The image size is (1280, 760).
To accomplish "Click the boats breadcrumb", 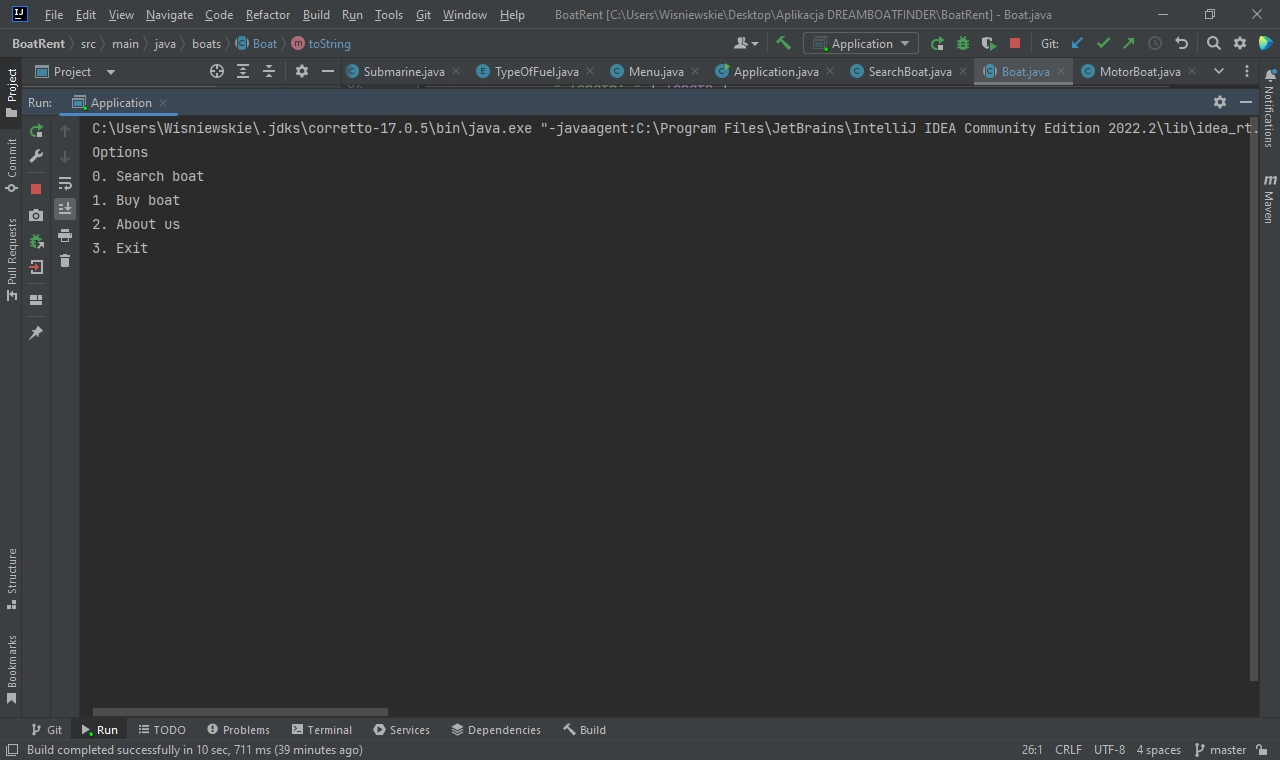I will pos(206,44).
